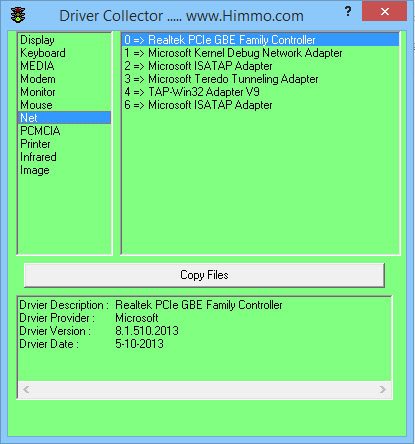Select entry 2 Microsoft ISATAP Adapter

coord(260,66)
